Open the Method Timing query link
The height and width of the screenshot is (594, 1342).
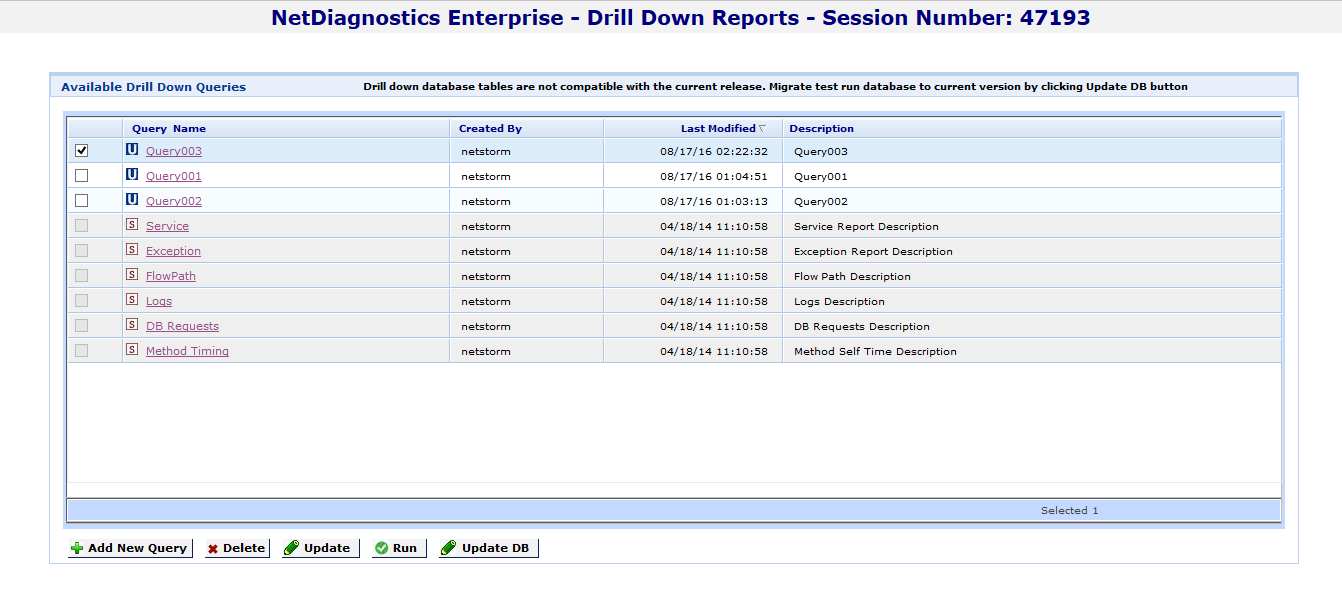[187, 351]
